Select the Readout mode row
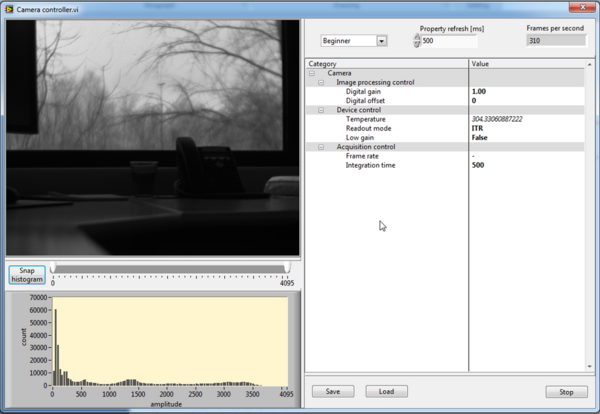 (445, 128)
